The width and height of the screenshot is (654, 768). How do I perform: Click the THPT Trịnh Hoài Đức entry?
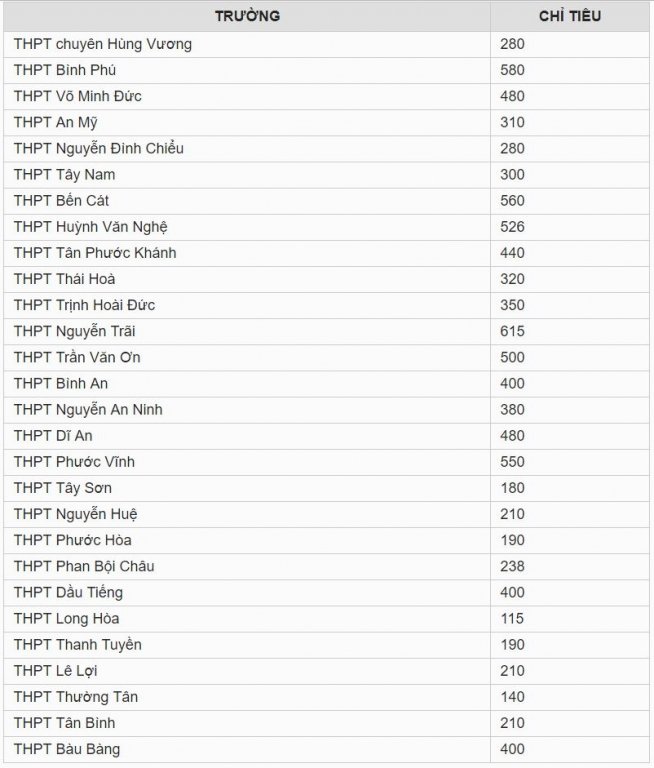click(x=84, y=305)
